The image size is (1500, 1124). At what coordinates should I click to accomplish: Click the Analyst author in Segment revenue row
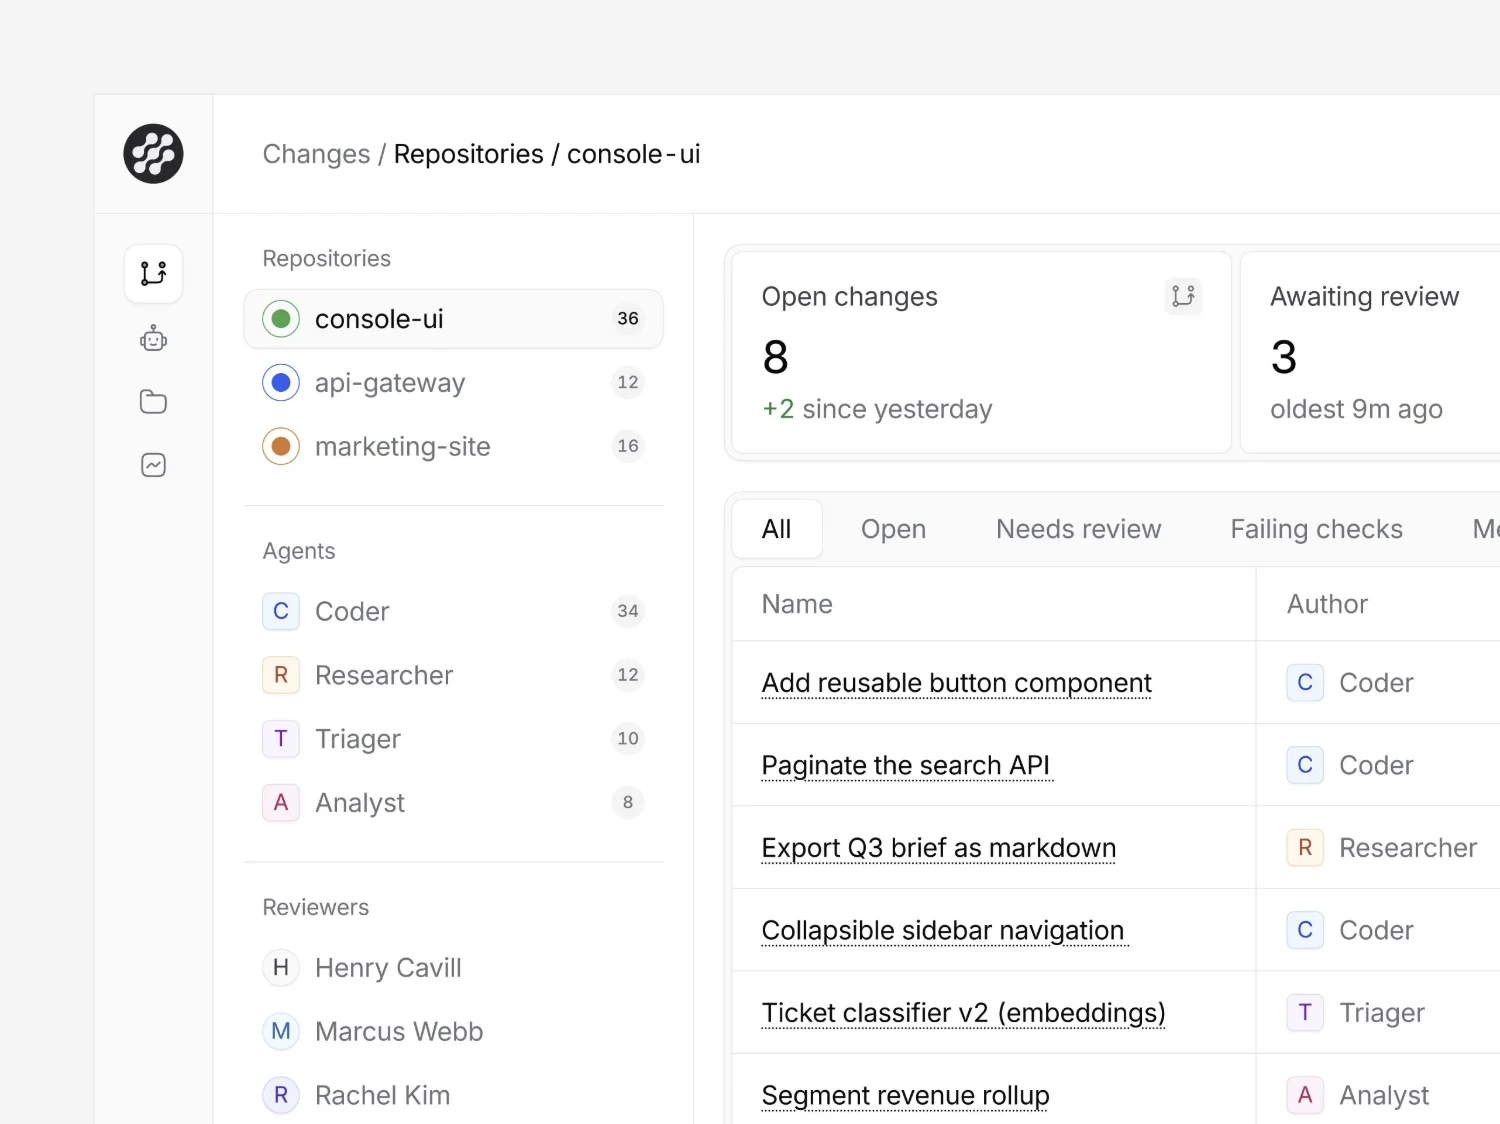click(1358, 1096)
